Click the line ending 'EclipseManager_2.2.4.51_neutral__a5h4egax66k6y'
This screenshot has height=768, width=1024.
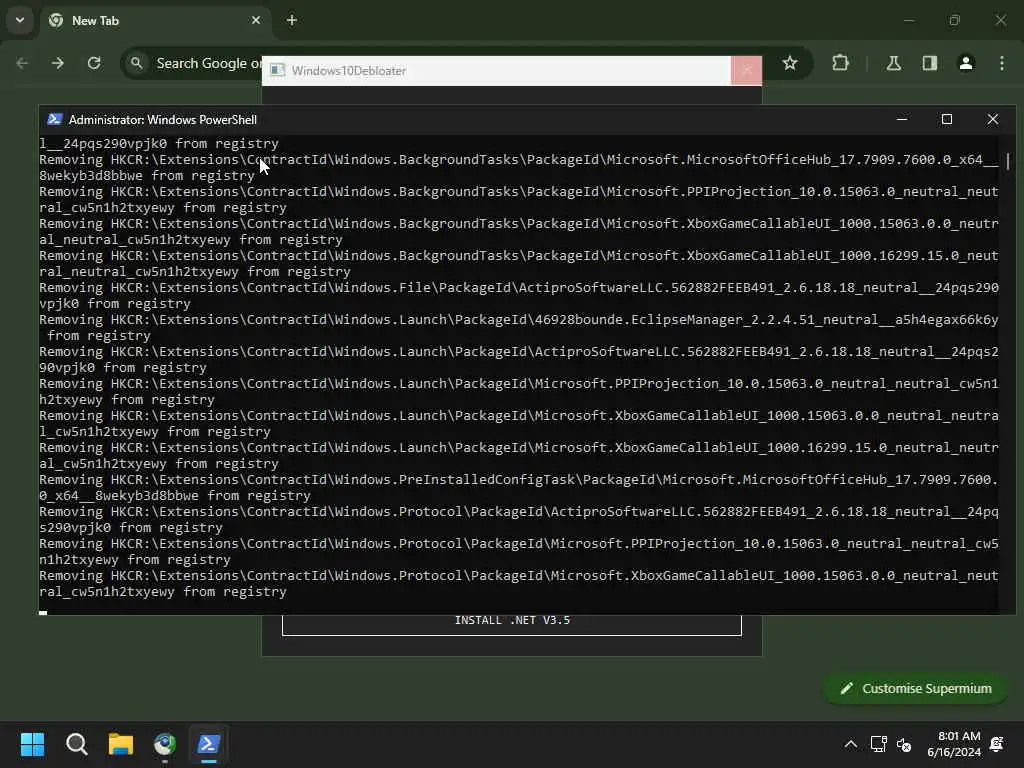[x=519, y=319]
